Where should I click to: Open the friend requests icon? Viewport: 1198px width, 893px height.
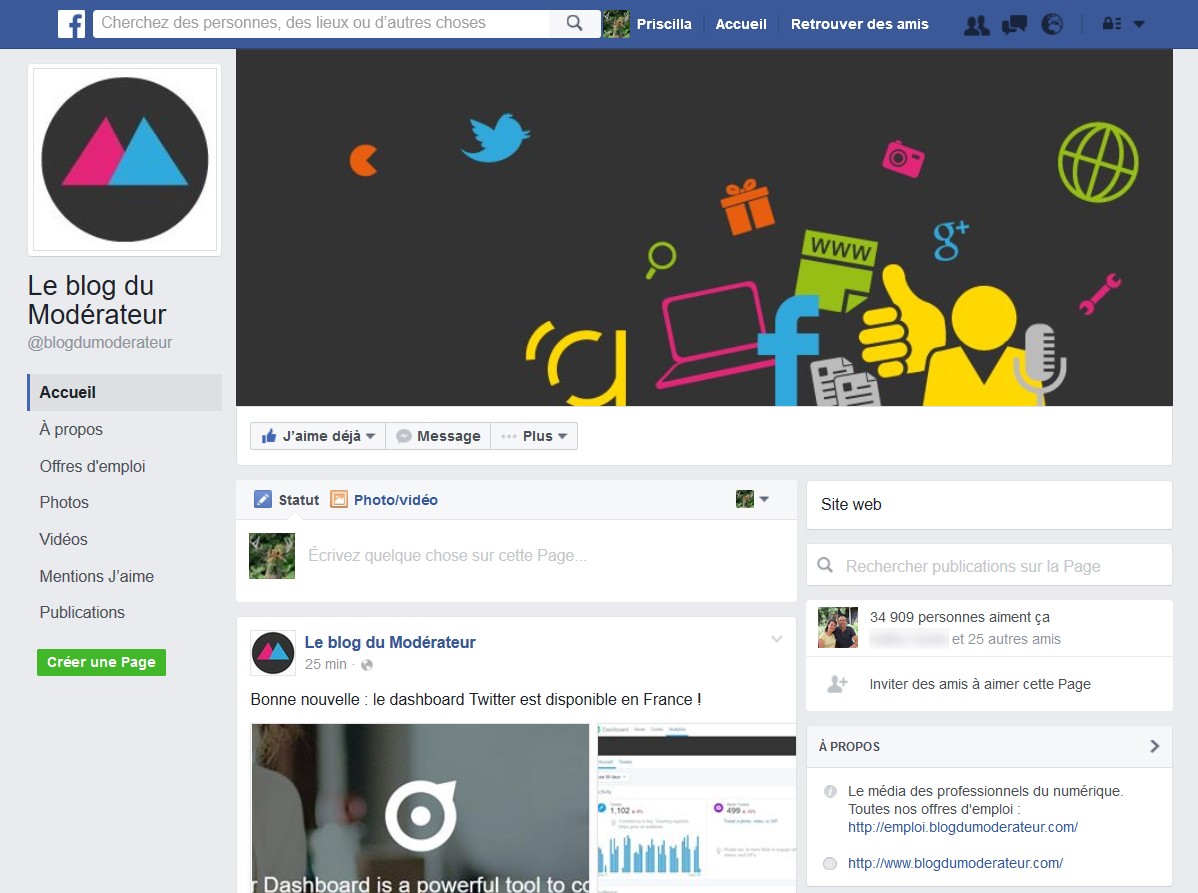click(976, 25)
